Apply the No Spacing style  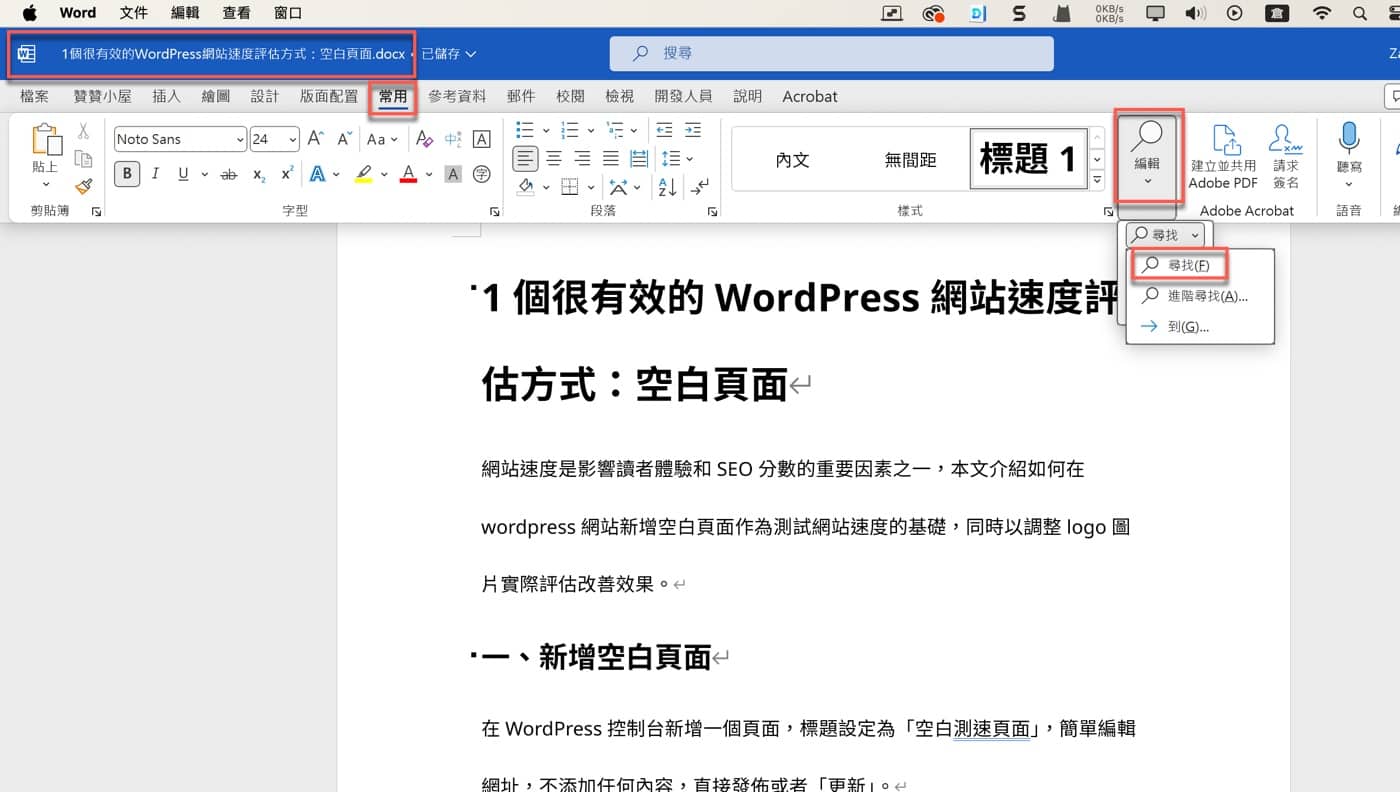[910, 159]
